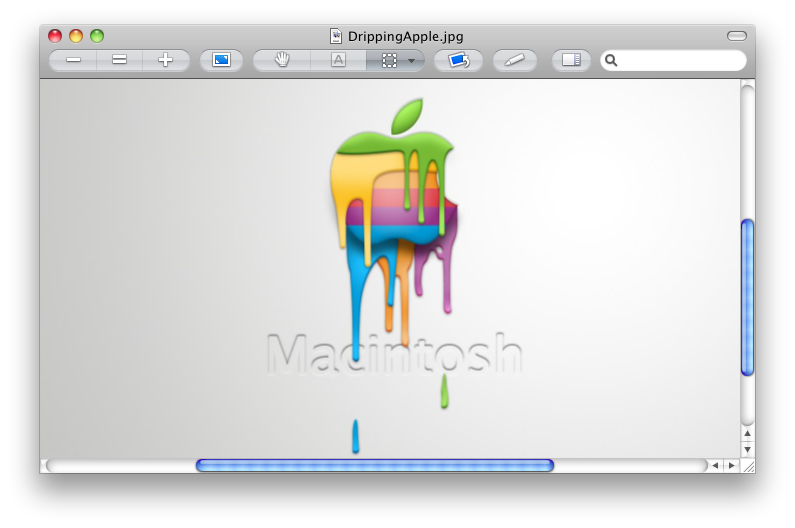The width and height of the screenshot is (795, 528).
Task: Activate the rectangular Select tool
Action: pyautogui.click(x=389, y=60)
